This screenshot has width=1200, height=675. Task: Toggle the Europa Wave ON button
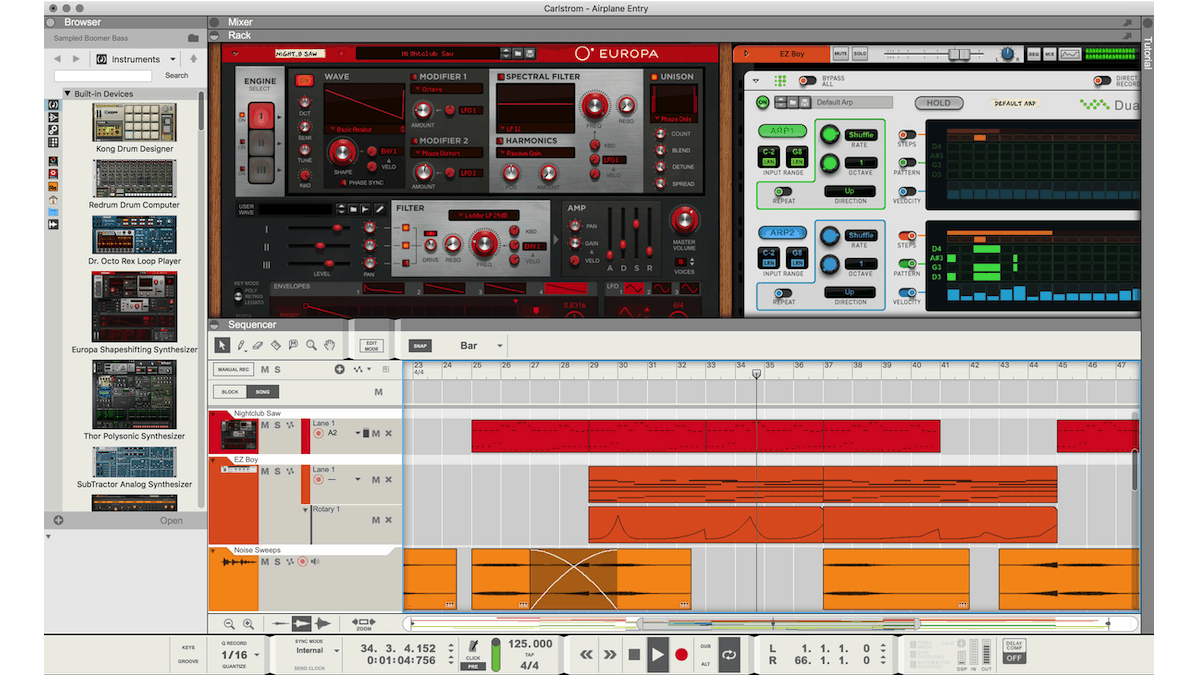304,79
